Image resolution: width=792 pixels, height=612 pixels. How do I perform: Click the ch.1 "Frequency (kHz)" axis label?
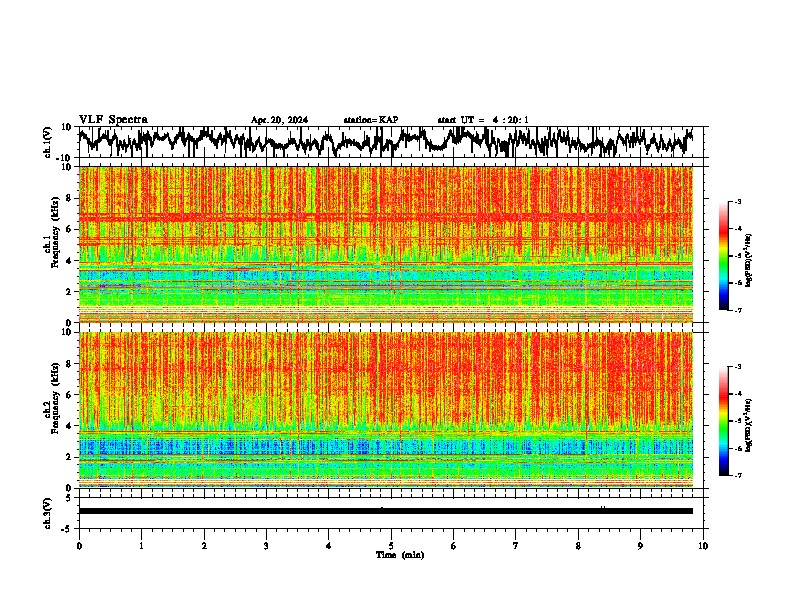[x=55, y=232]
